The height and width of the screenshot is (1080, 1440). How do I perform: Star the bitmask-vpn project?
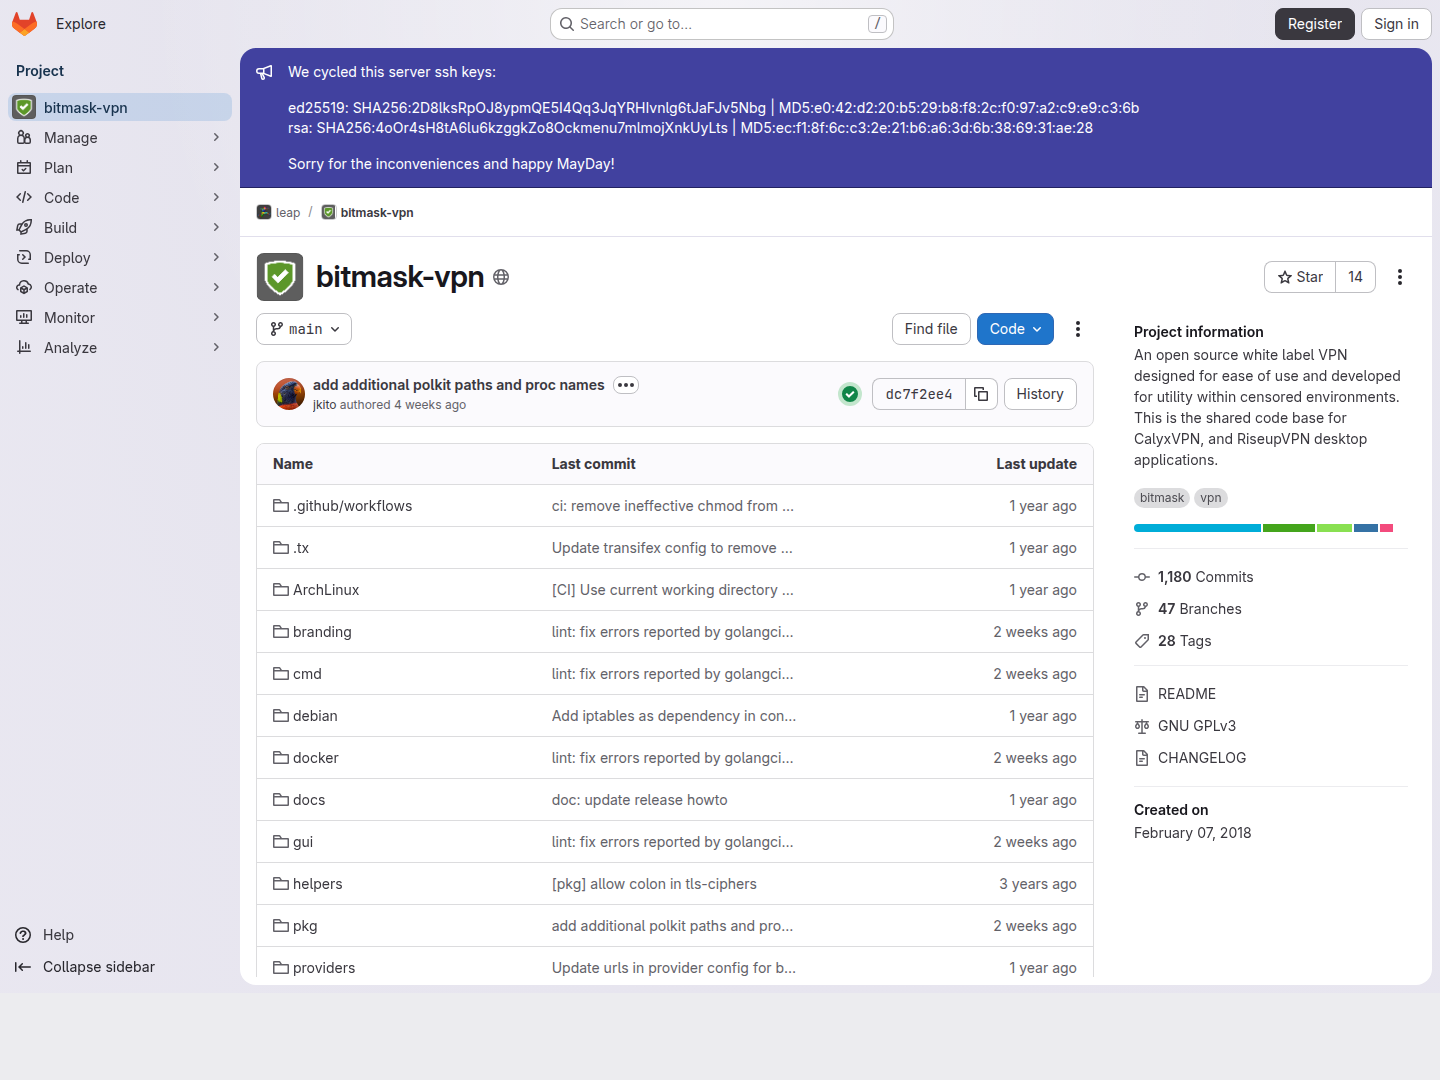pyautogui.click(x=1300, y=277)
